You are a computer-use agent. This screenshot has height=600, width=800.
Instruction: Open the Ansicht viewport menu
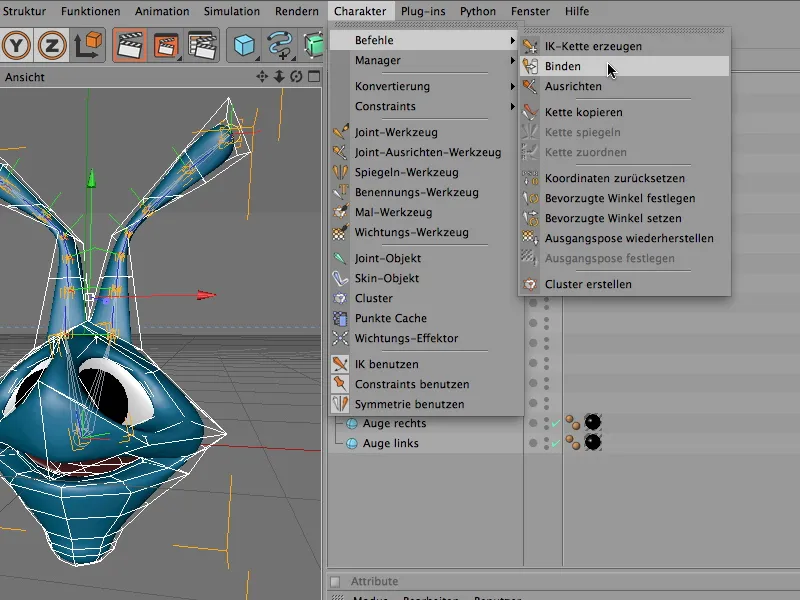24,77
